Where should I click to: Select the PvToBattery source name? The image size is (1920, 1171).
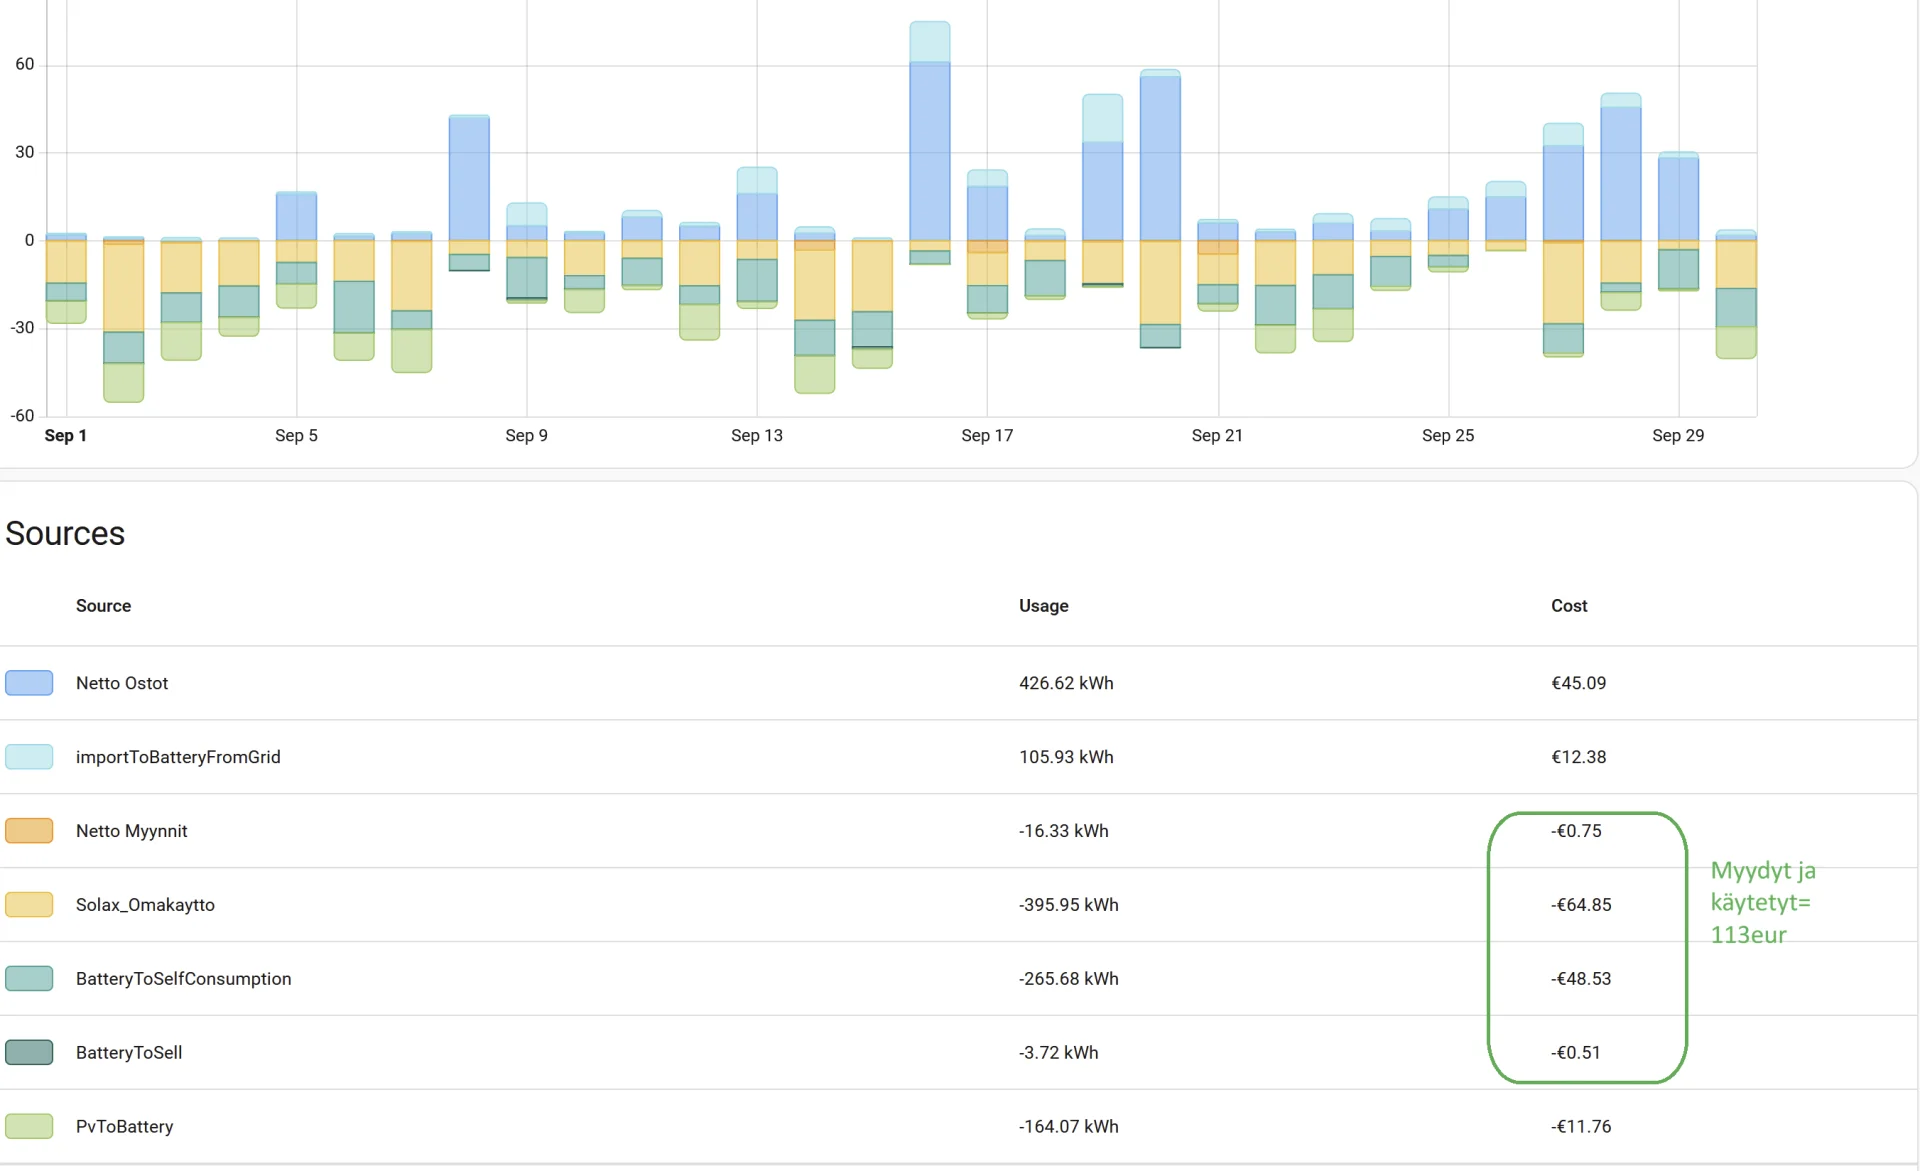[x=125, y=1127]
